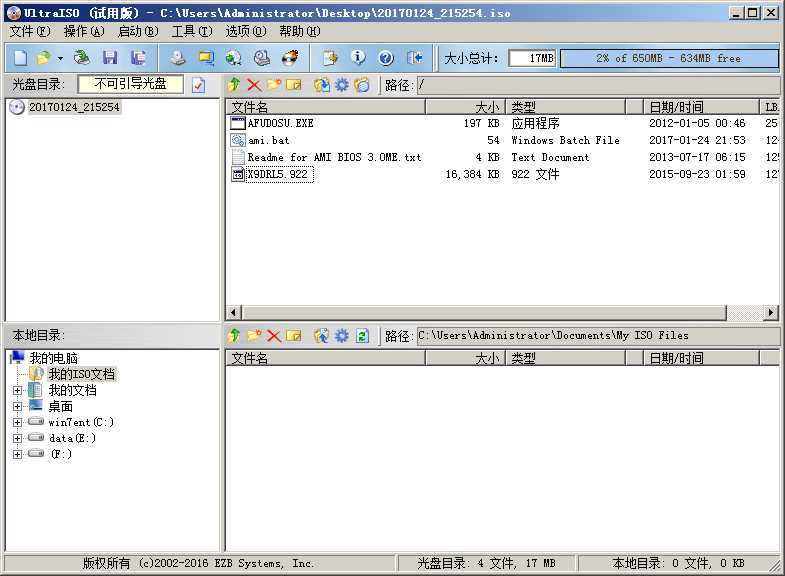This screenshot has height=576, width=785.
Task: Click the Save As icon in the toolbar
Action: click(138, 58)
